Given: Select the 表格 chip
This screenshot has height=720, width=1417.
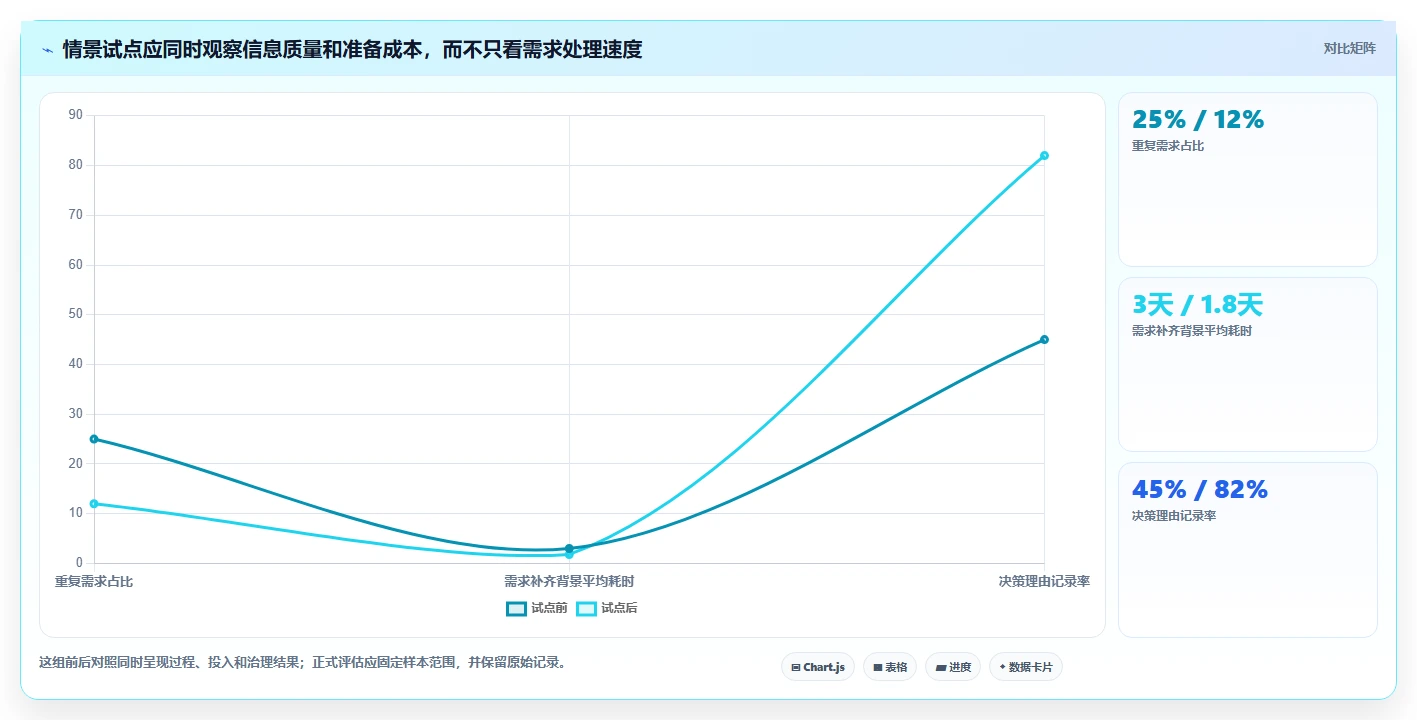Looking at the screenshot, I should tap(889, 667).
